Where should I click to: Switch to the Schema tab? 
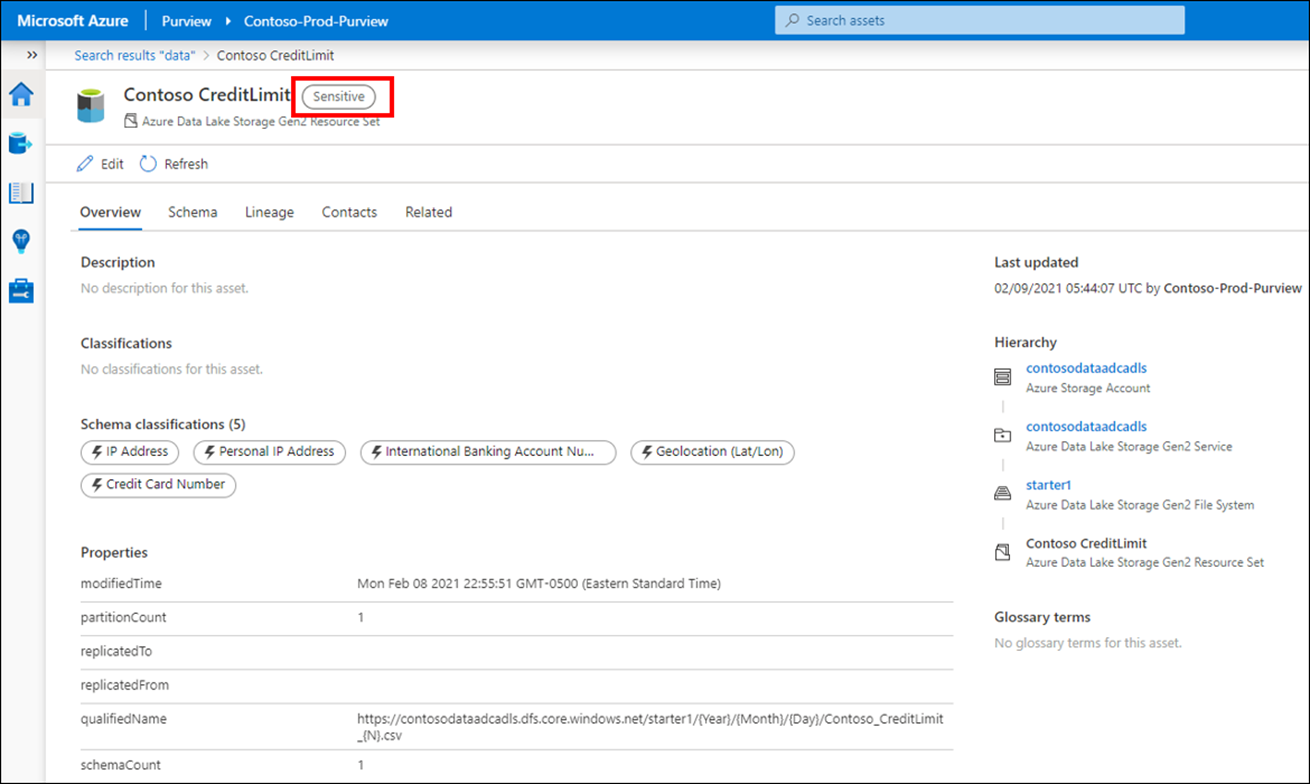(x=192, y=212)
